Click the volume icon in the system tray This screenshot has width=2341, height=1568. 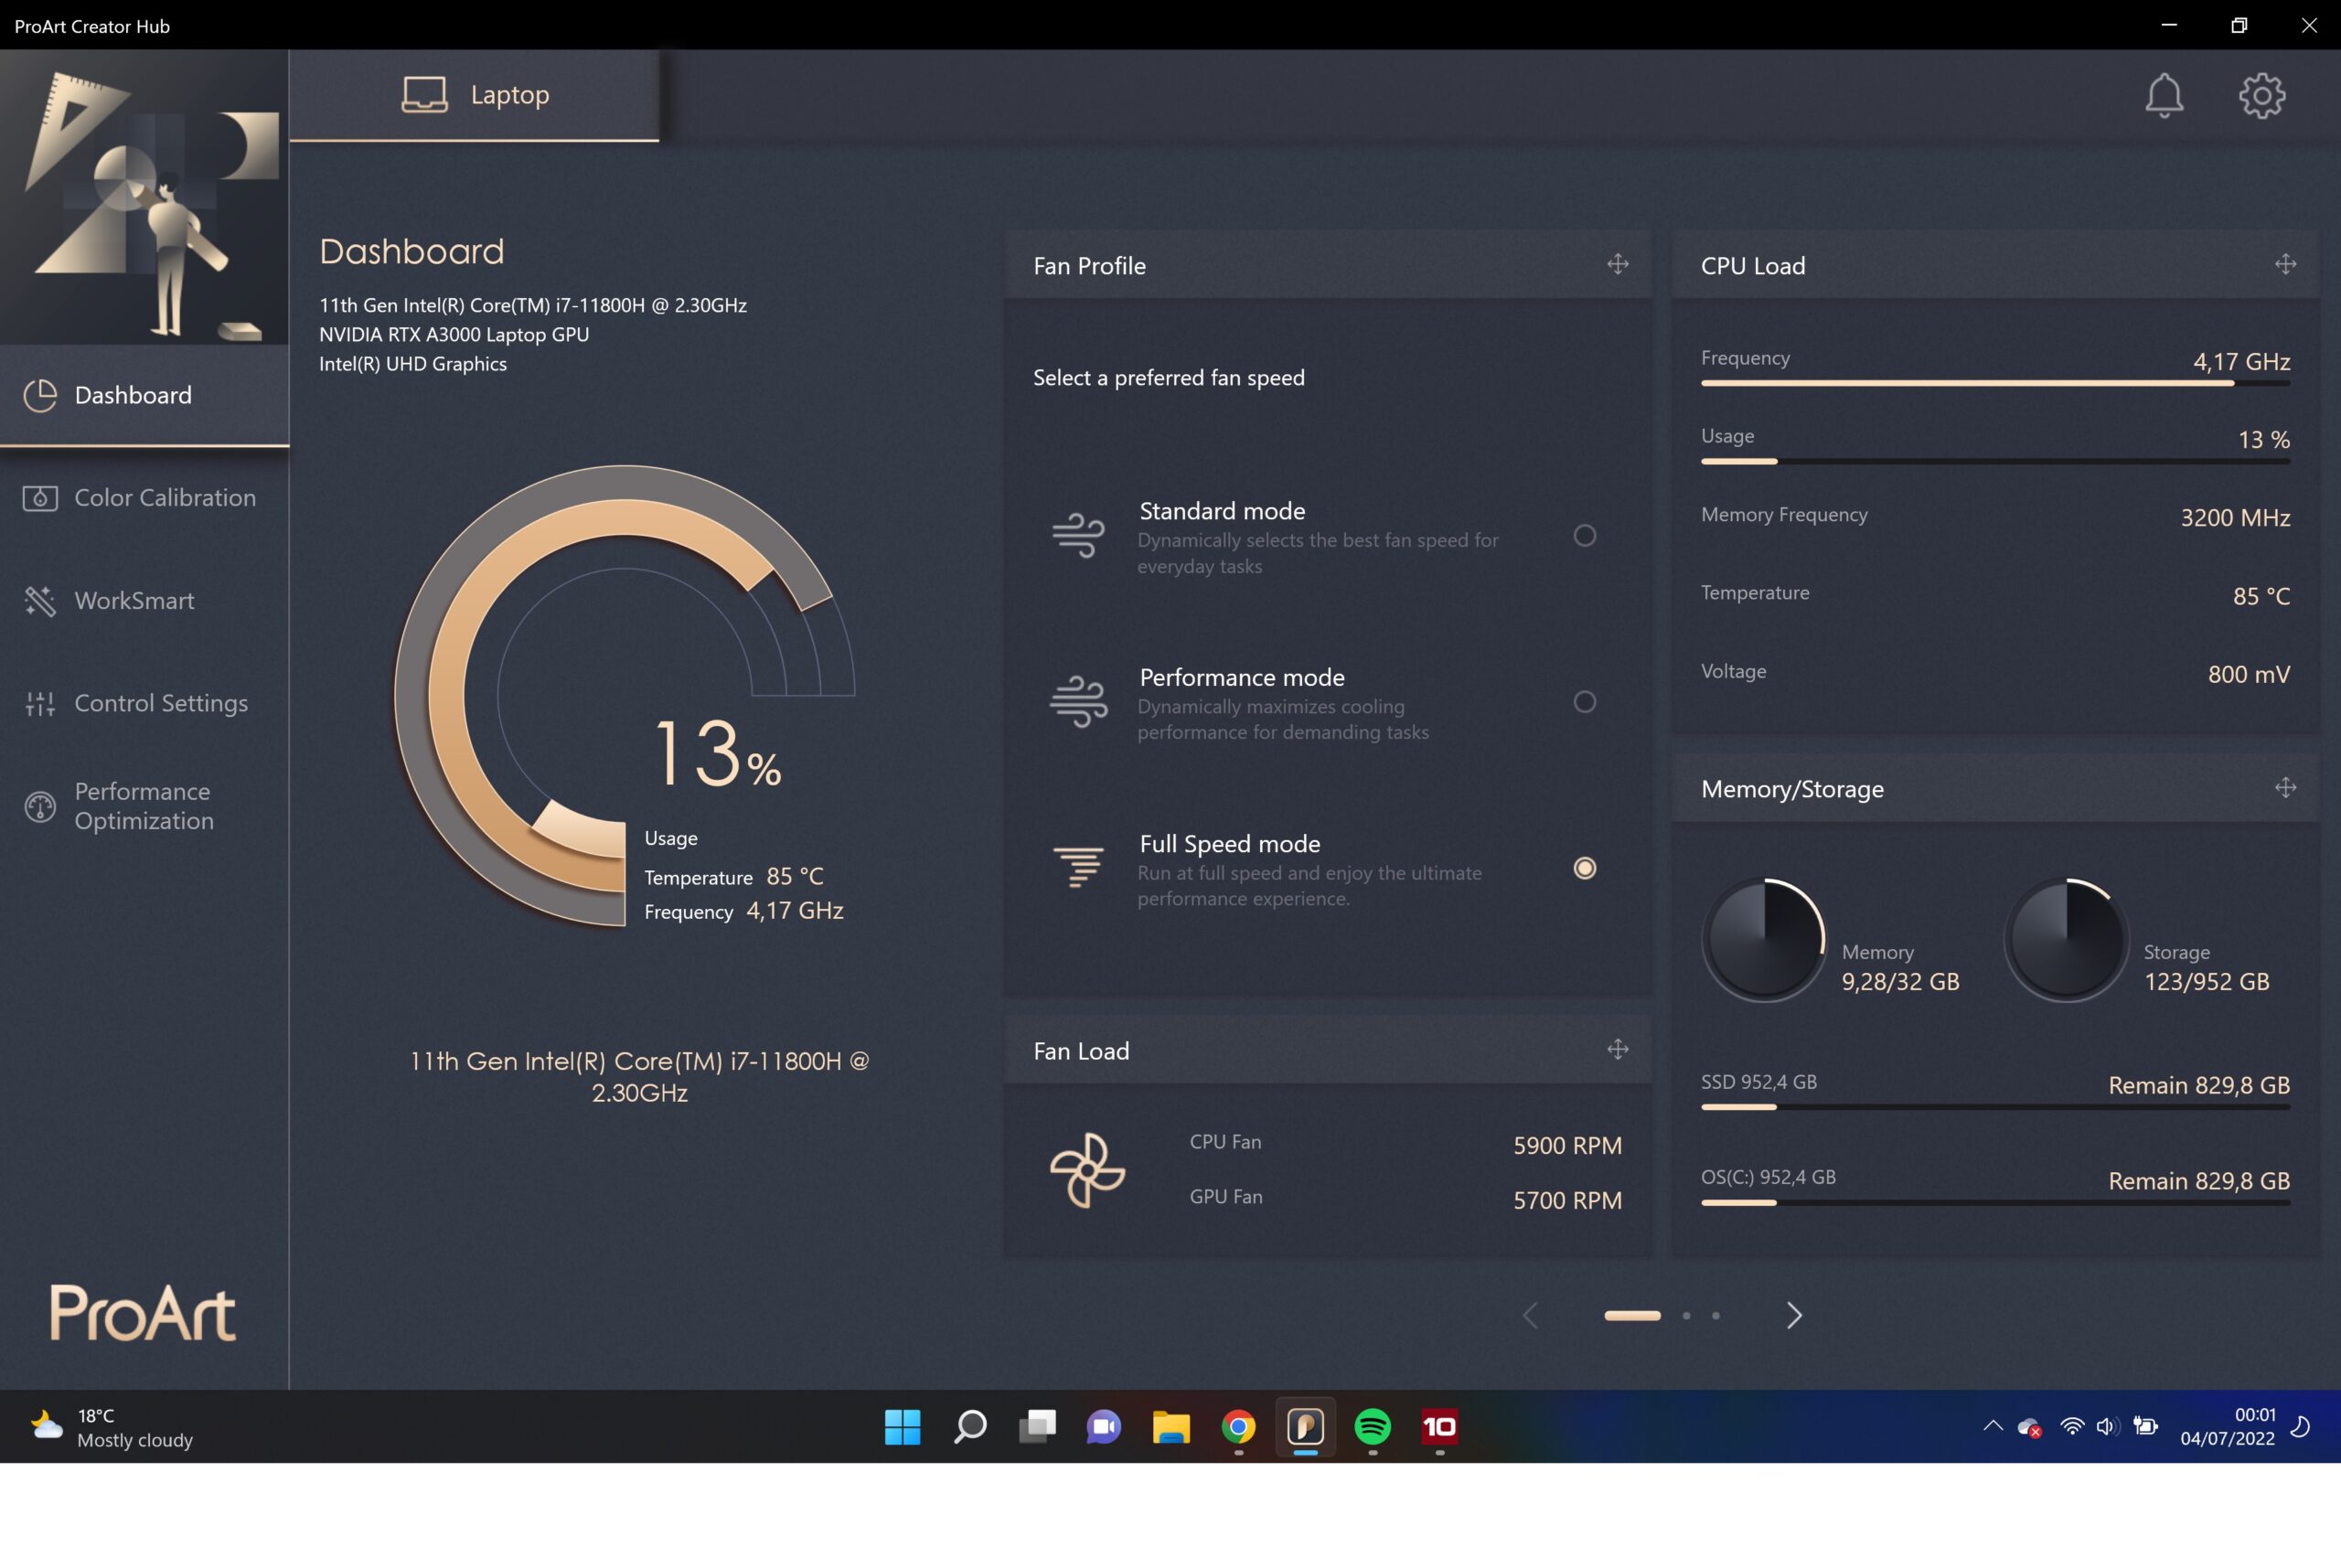point(2106,1427)
